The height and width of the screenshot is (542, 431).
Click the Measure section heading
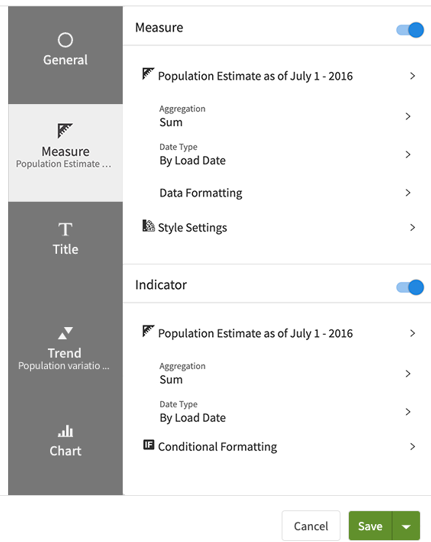pyautogui.click(x=159, y=27)
